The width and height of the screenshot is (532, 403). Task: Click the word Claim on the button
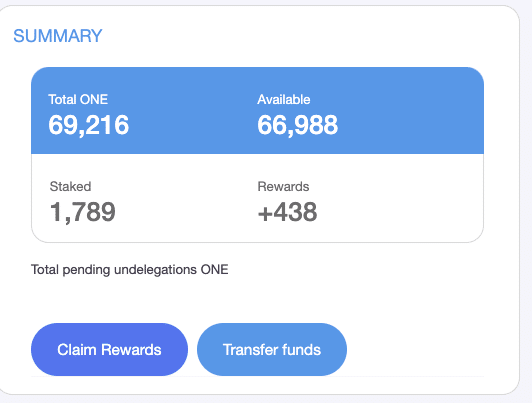(77, 349)
